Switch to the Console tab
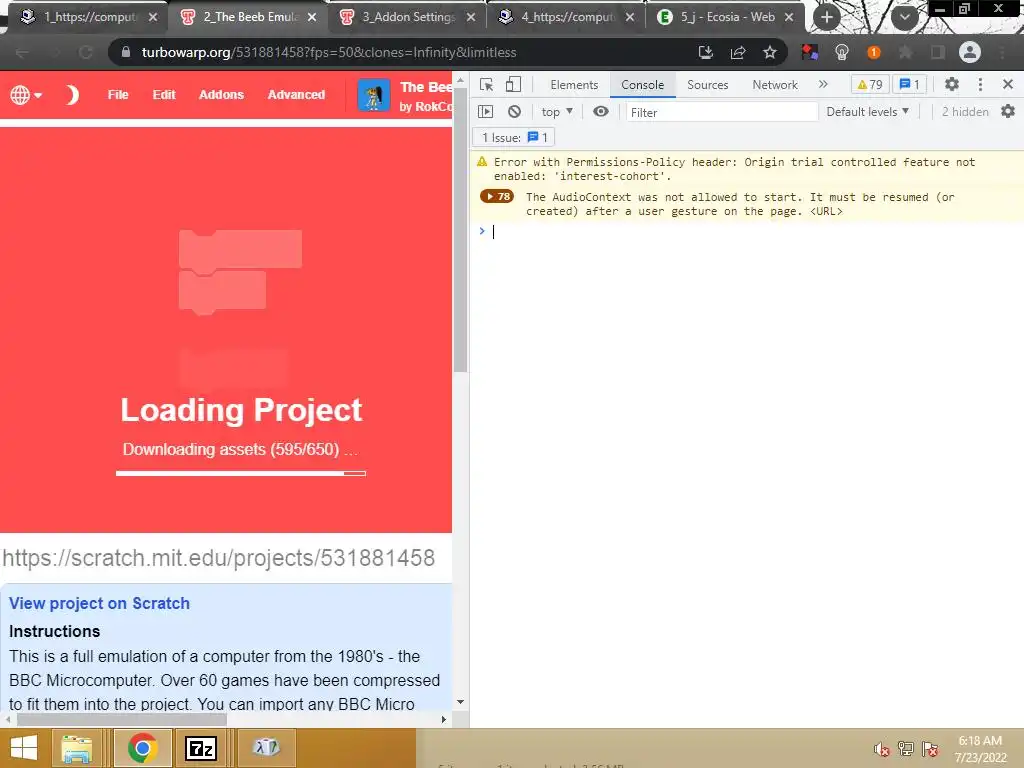This screenshot has height=768, width=1024. coord(643,85)
